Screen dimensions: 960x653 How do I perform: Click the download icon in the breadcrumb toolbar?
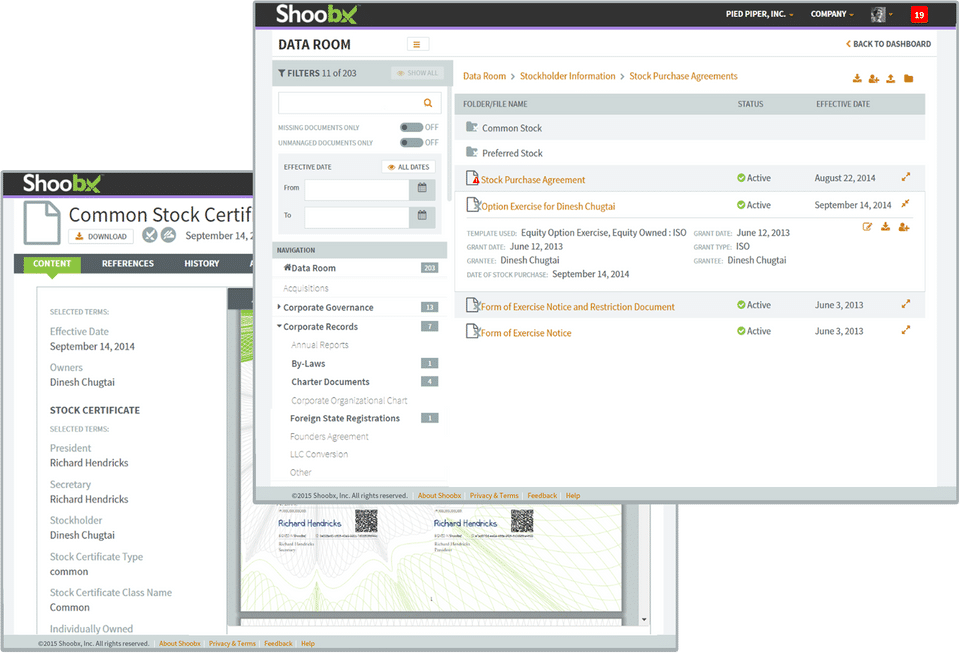click(857, 78)
